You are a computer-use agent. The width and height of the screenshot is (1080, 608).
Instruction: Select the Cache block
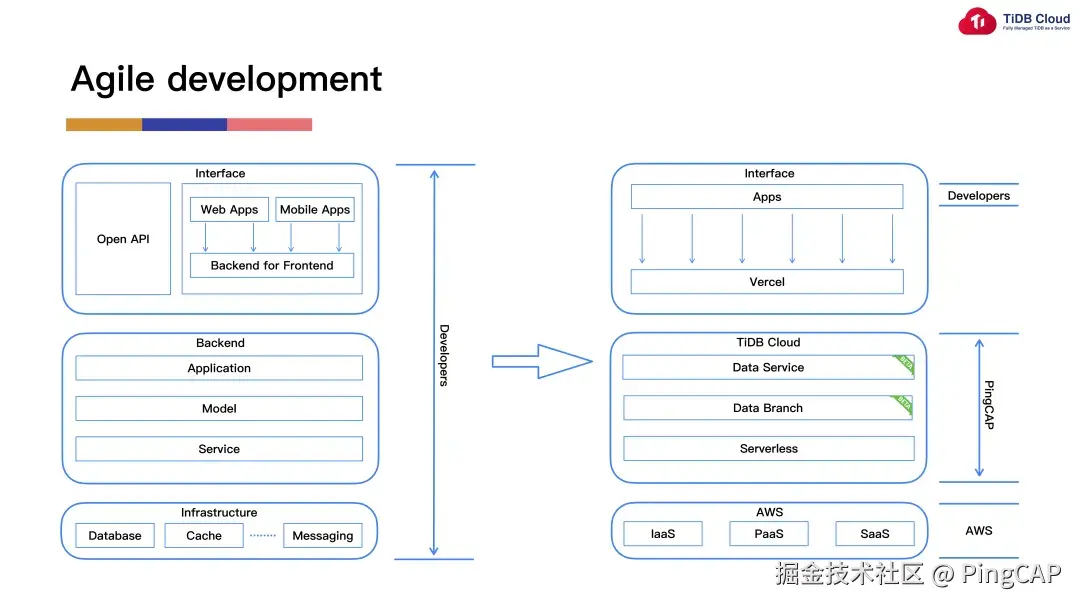(x=203, y=535)
